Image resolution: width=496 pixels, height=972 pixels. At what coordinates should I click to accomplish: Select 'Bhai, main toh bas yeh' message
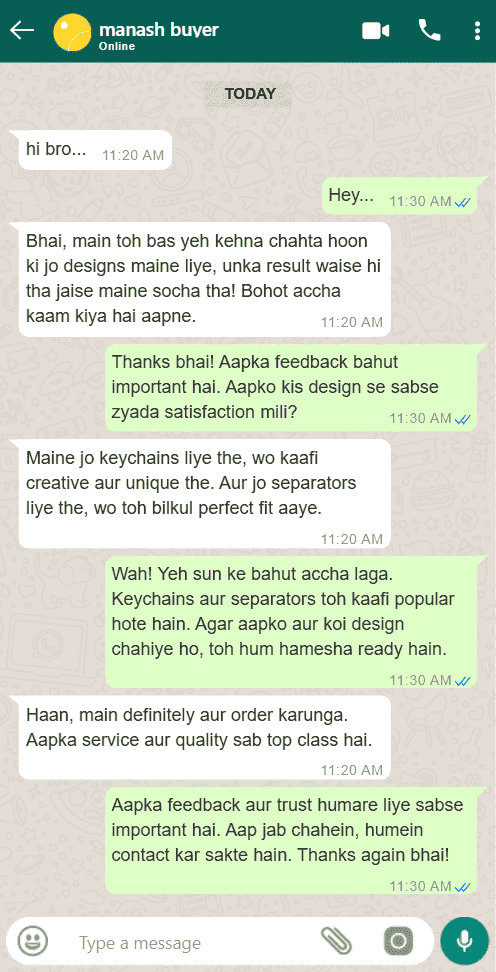(x=205, y=279)
